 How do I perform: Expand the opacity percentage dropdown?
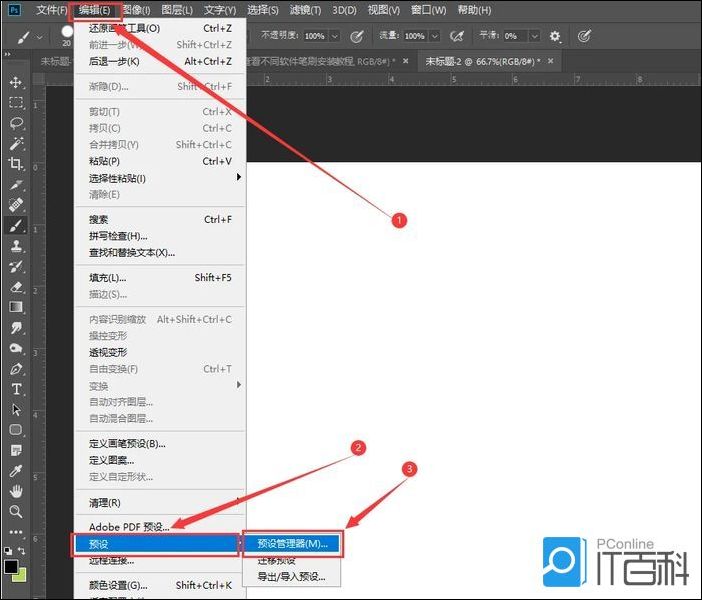[x=334, y=36]
